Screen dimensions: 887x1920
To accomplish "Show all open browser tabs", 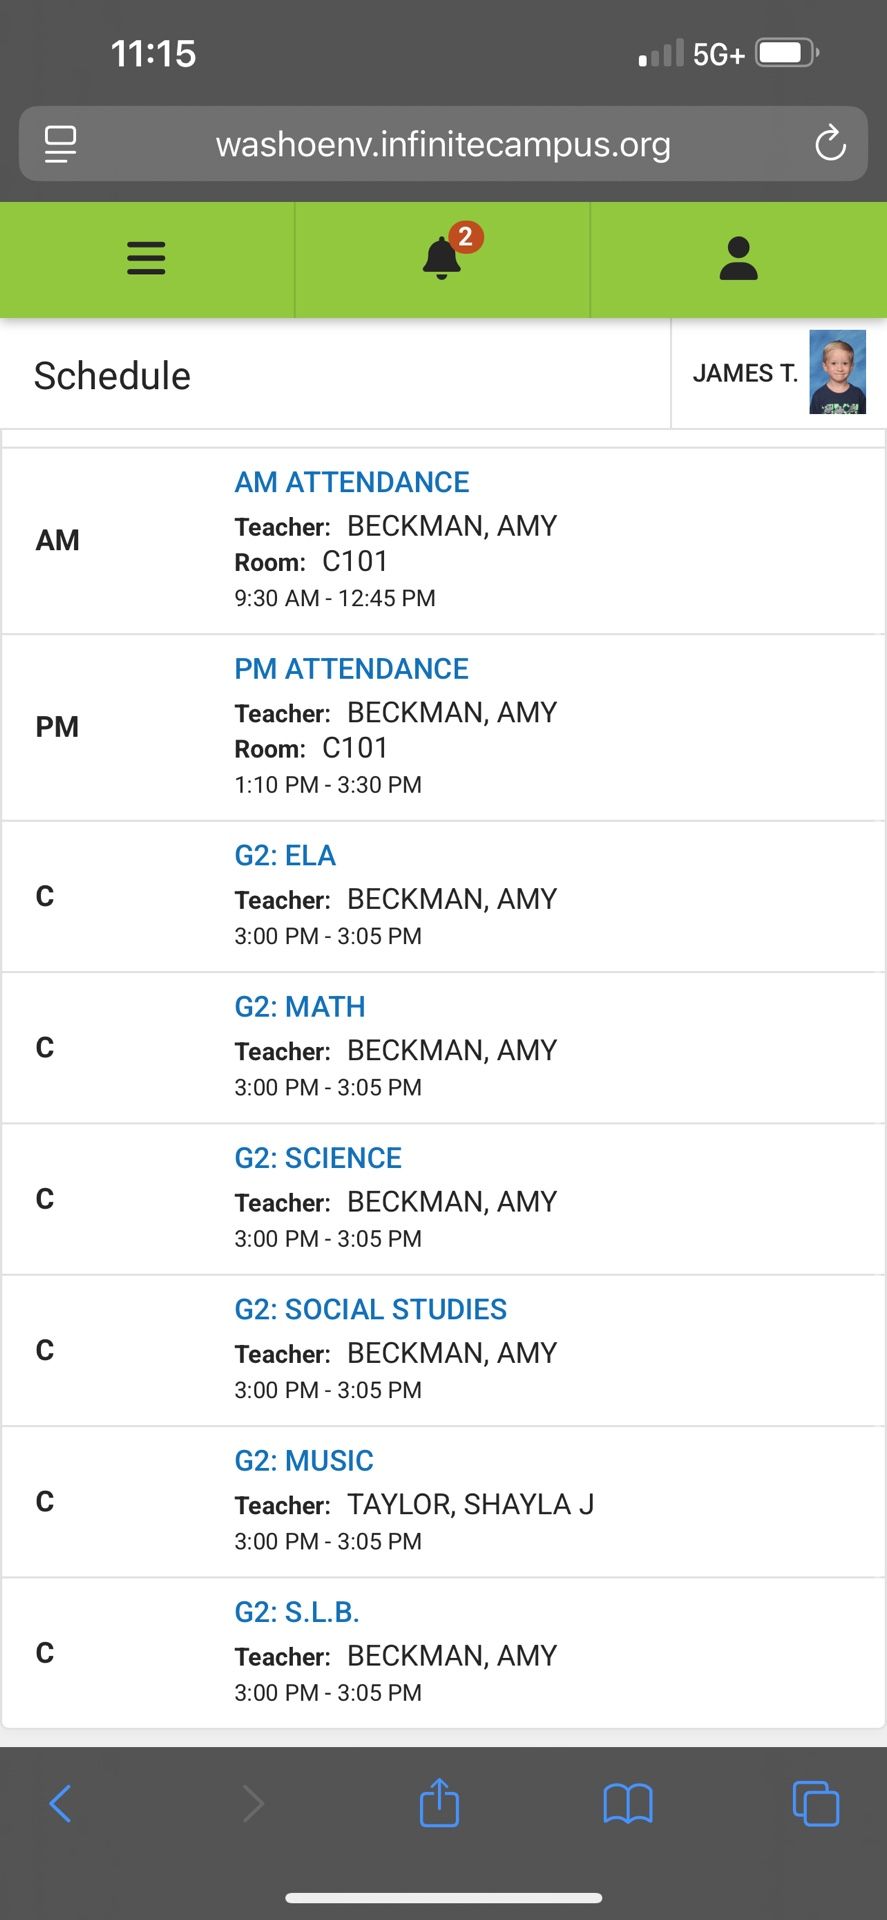I will click(815, 1803).
